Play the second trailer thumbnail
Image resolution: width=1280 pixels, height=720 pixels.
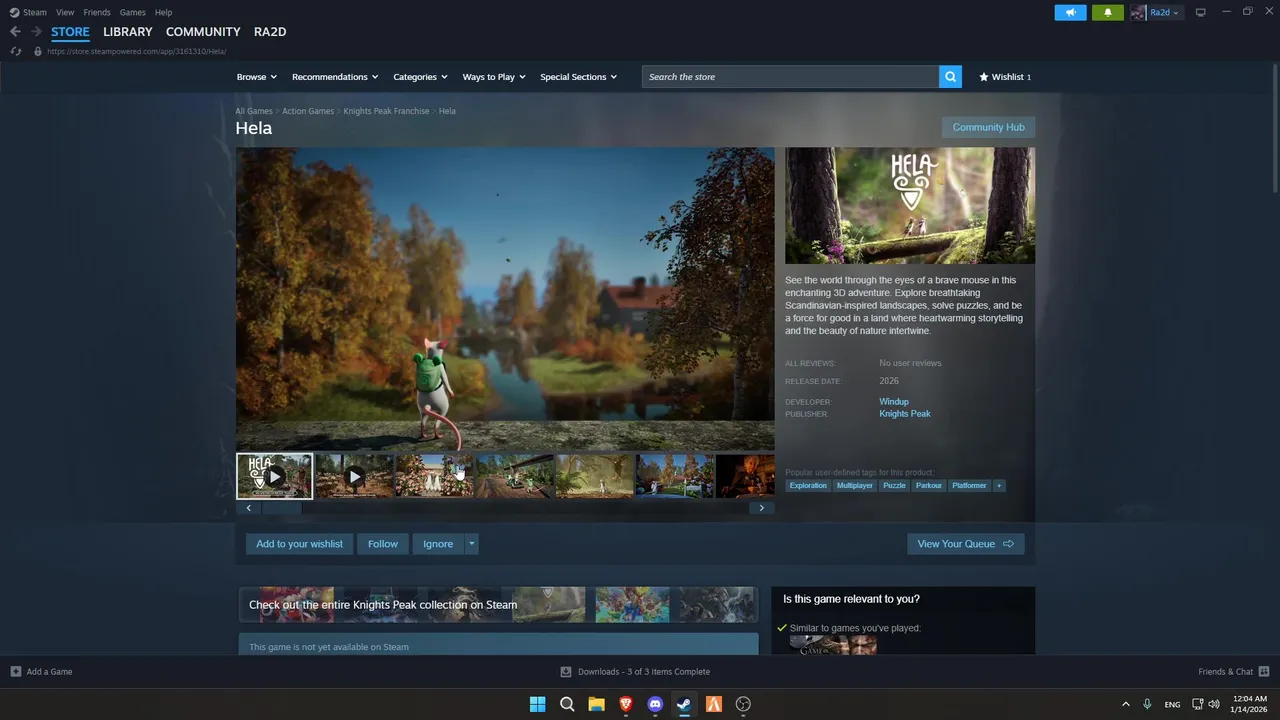[x=354, y=476]
